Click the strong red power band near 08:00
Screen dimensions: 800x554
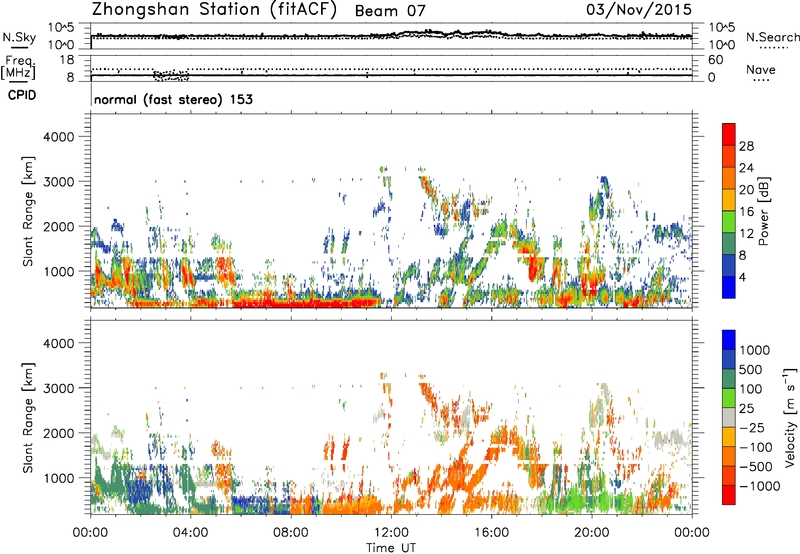tap(306, 303)
